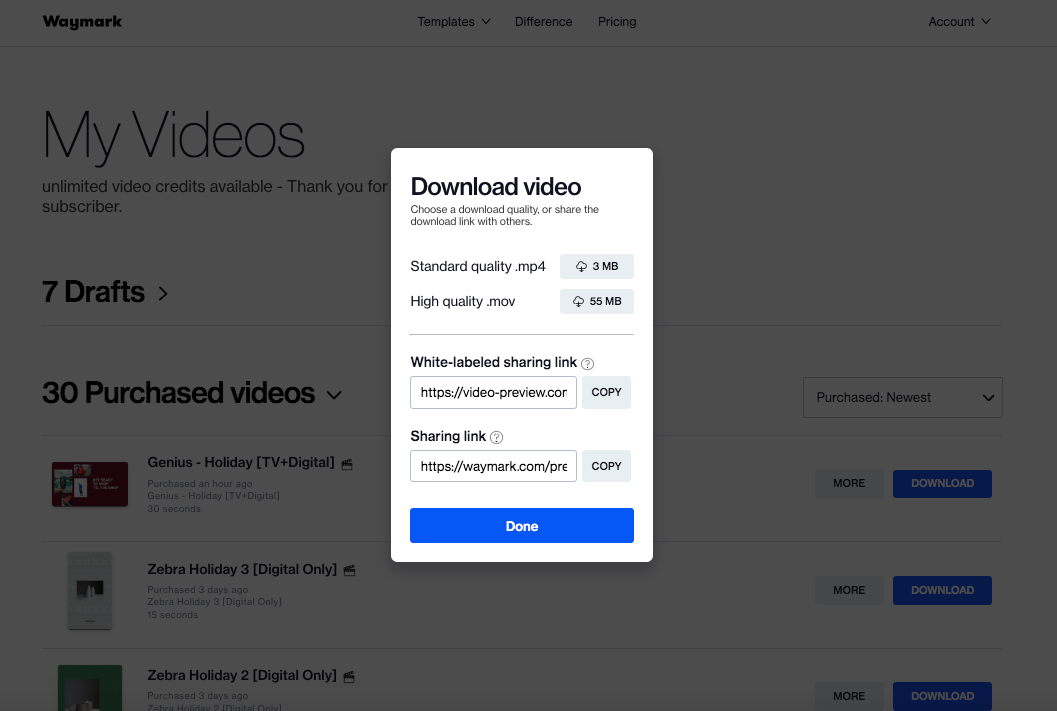Click the TV icon next to Zebra Holiday 2
The image size is (1057, 711).
pyautogui.click(x=347, y=675)
